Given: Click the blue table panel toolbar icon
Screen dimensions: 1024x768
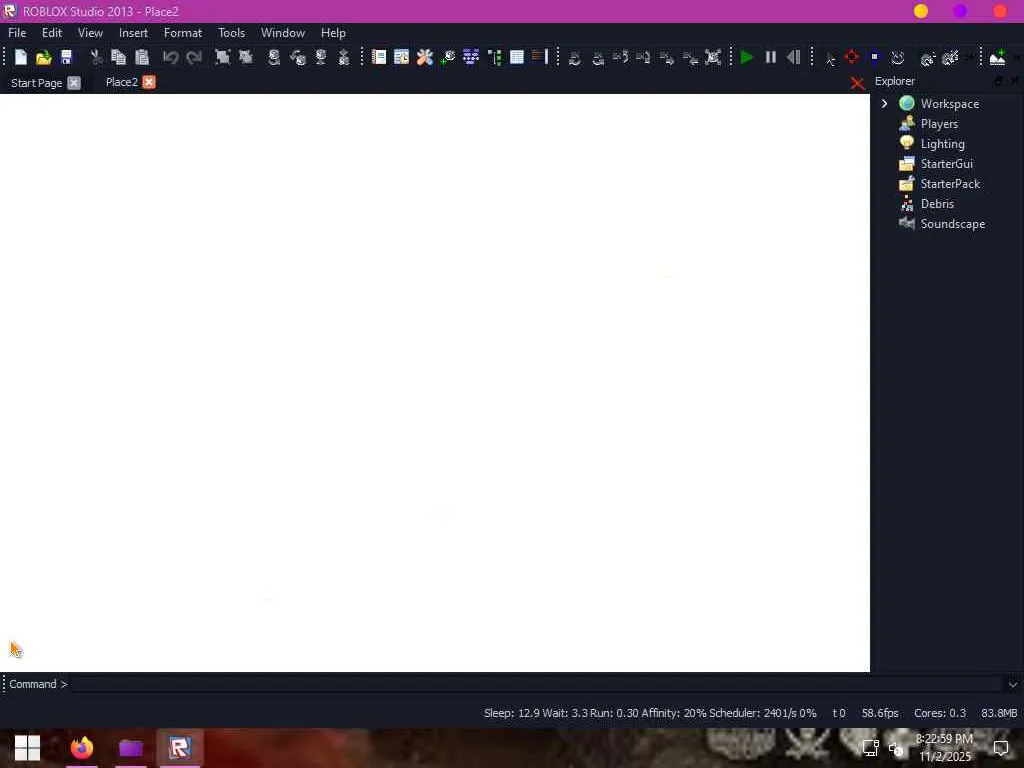Looking at the screenshot, I should click(x=517, y=57).
